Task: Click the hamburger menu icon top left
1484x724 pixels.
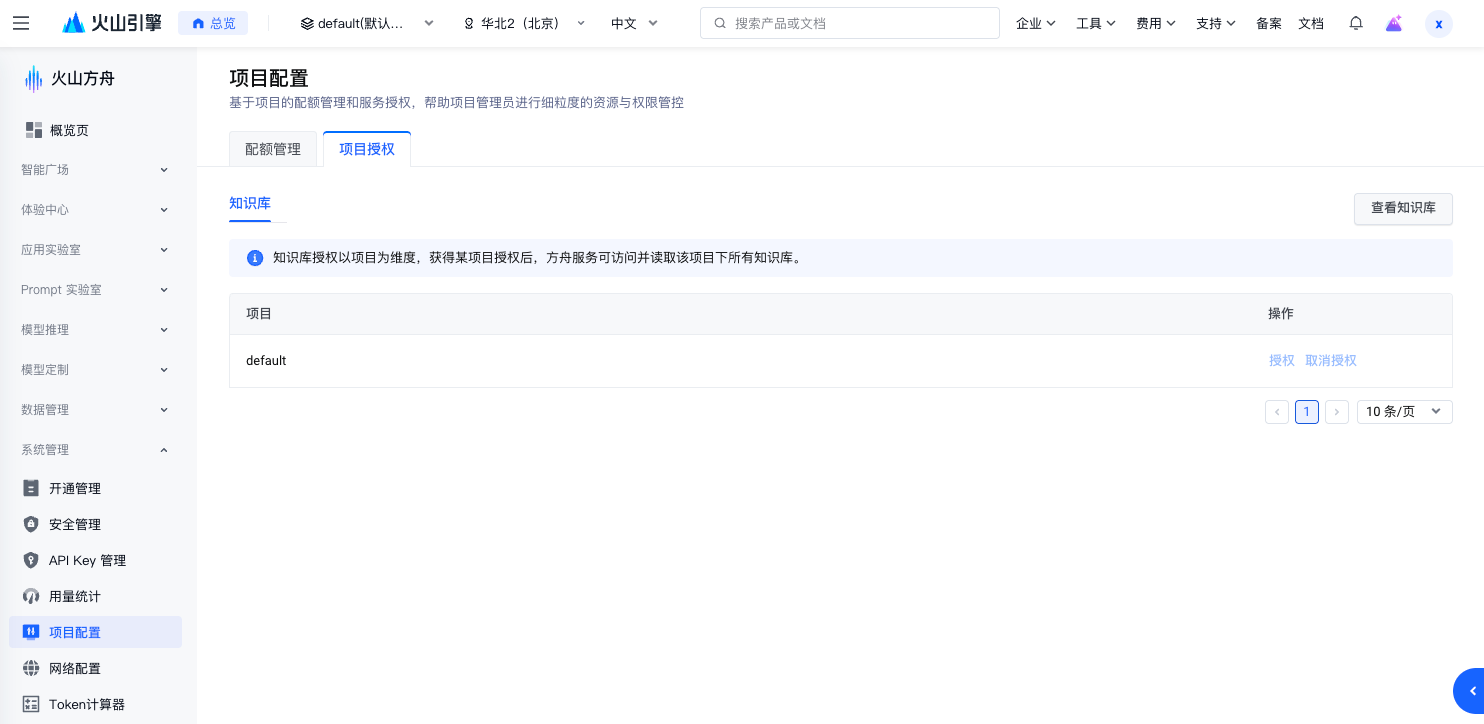Action: coord(21,23)
